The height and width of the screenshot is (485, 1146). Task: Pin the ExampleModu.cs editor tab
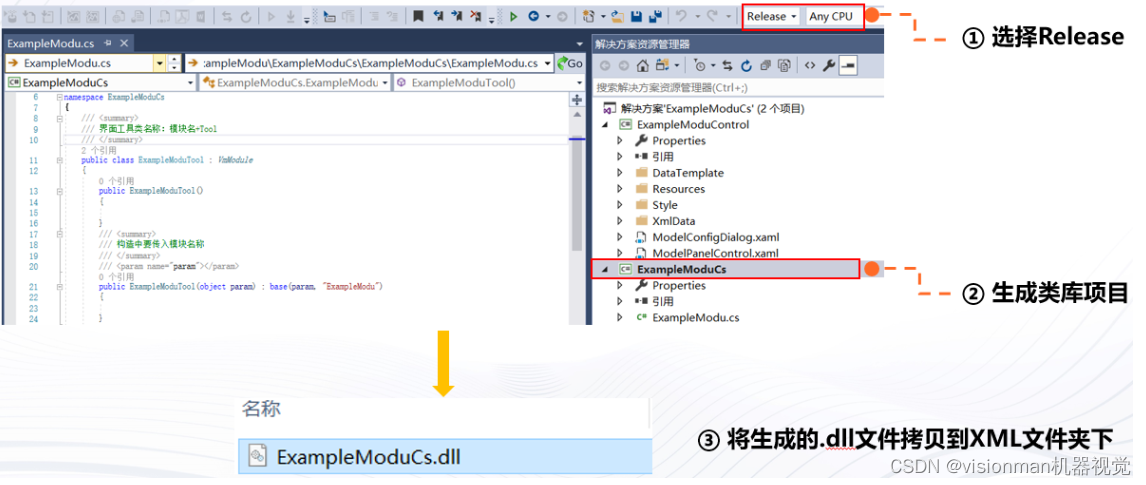pos(107,42)
